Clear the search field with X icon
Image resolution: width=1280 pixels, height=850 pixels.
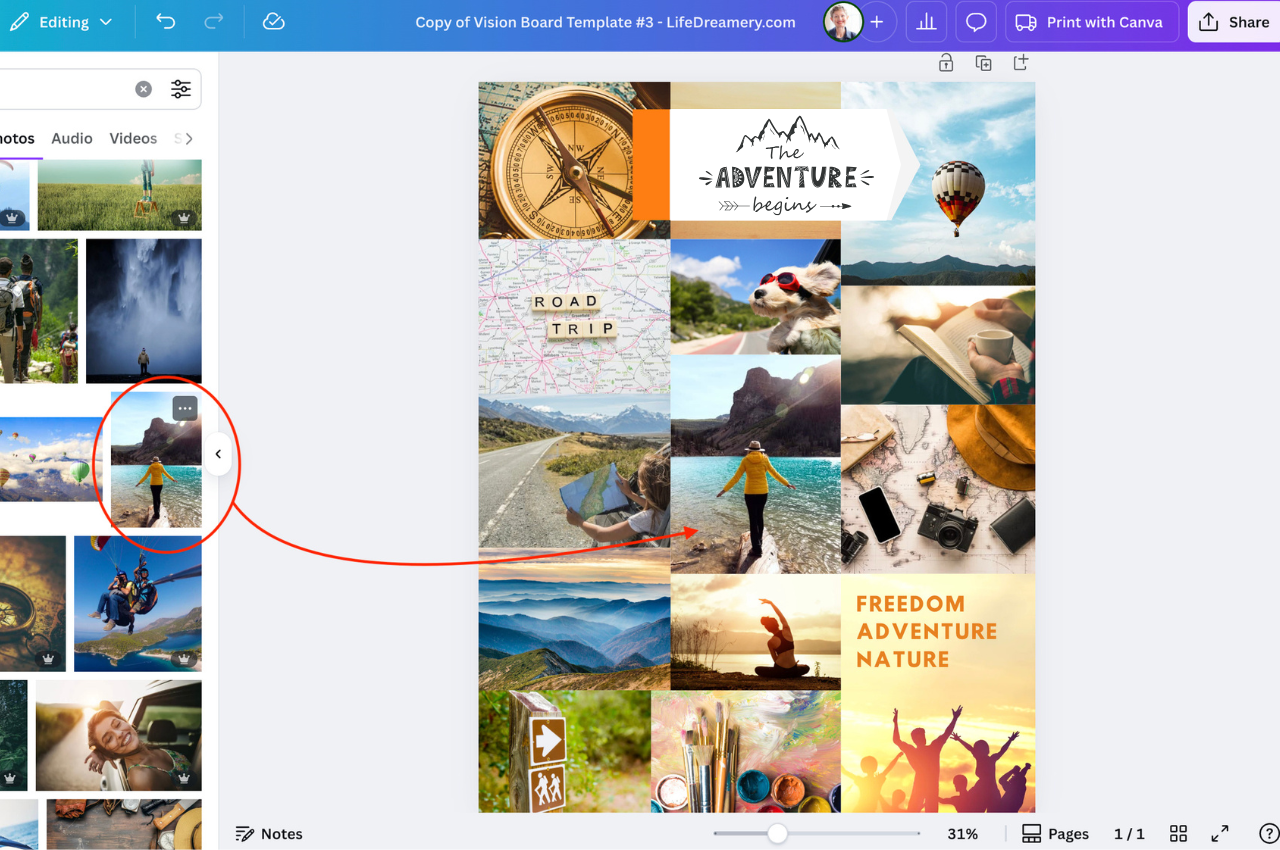[x=144, y=89]
